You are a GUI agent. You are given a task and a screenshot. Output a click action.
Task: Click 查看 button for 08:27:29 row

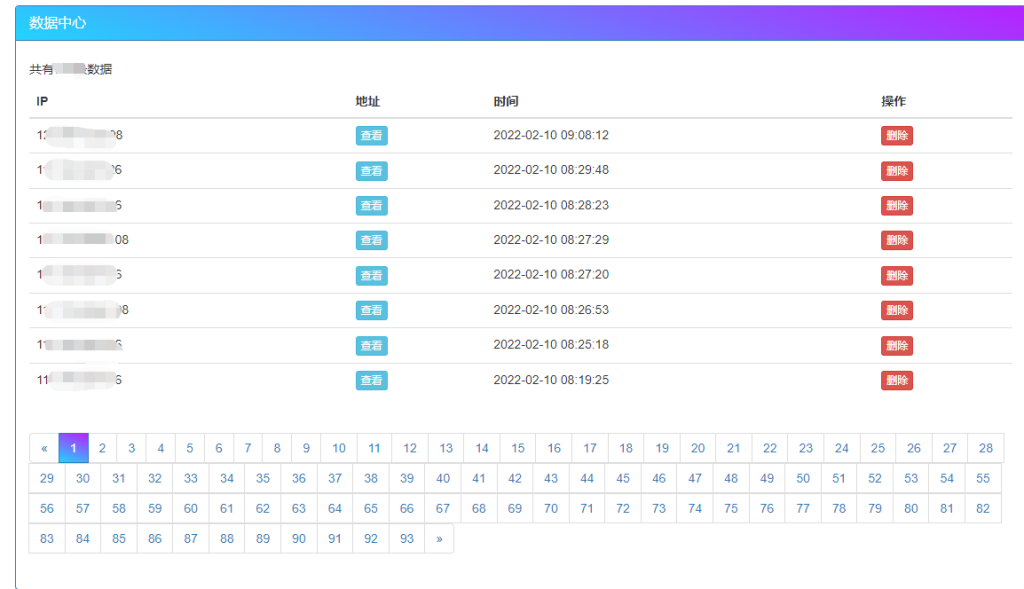click(x=372, y=240)
